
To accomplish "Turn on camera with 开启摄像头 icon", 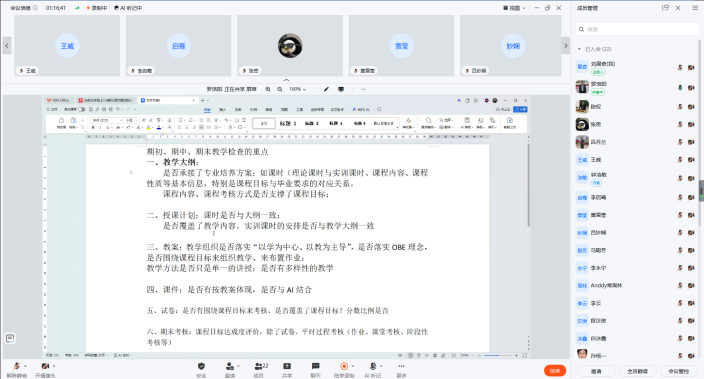I will pyautogui.click(x=45, y=366).
